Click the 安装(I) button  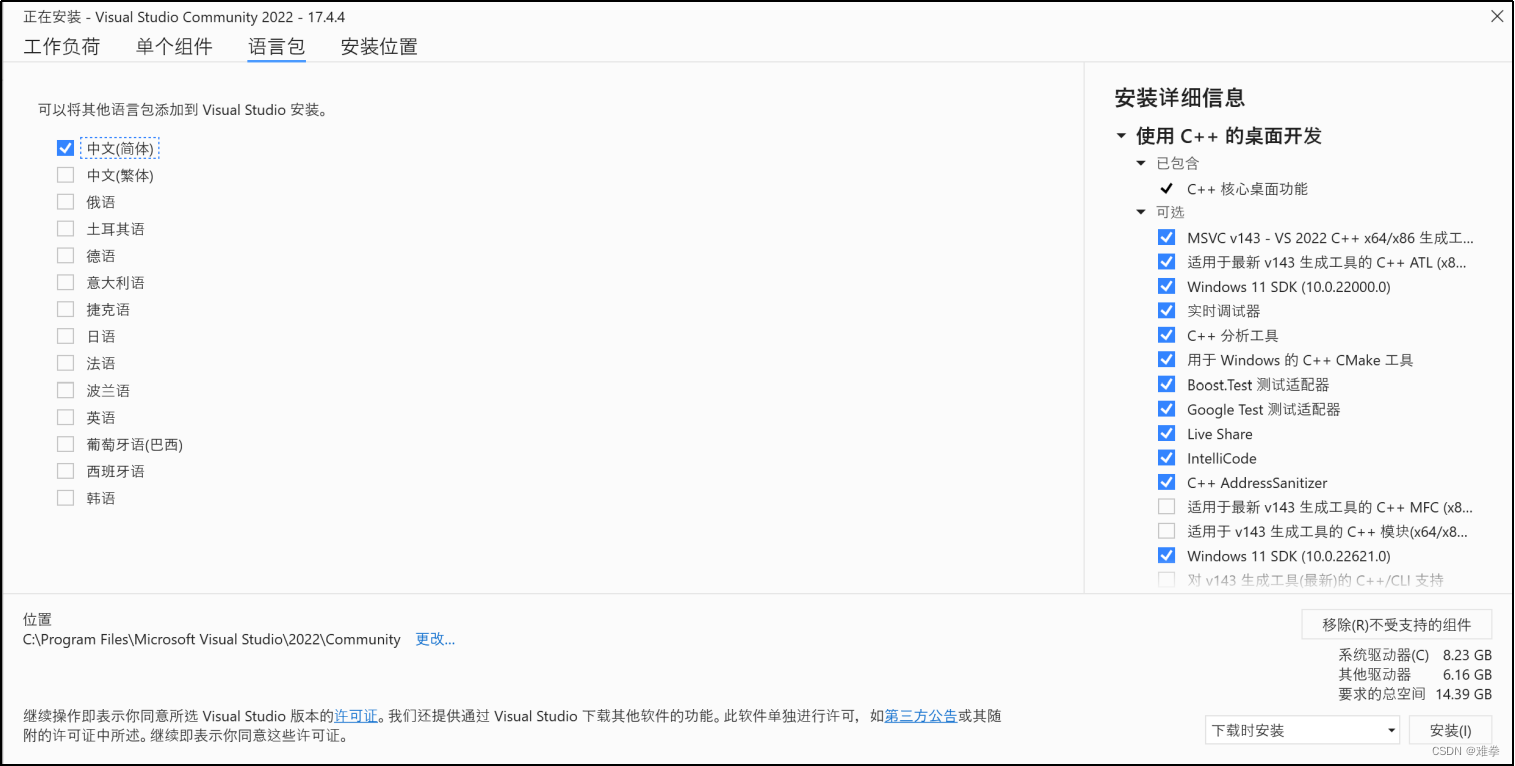click(1450, 731)
